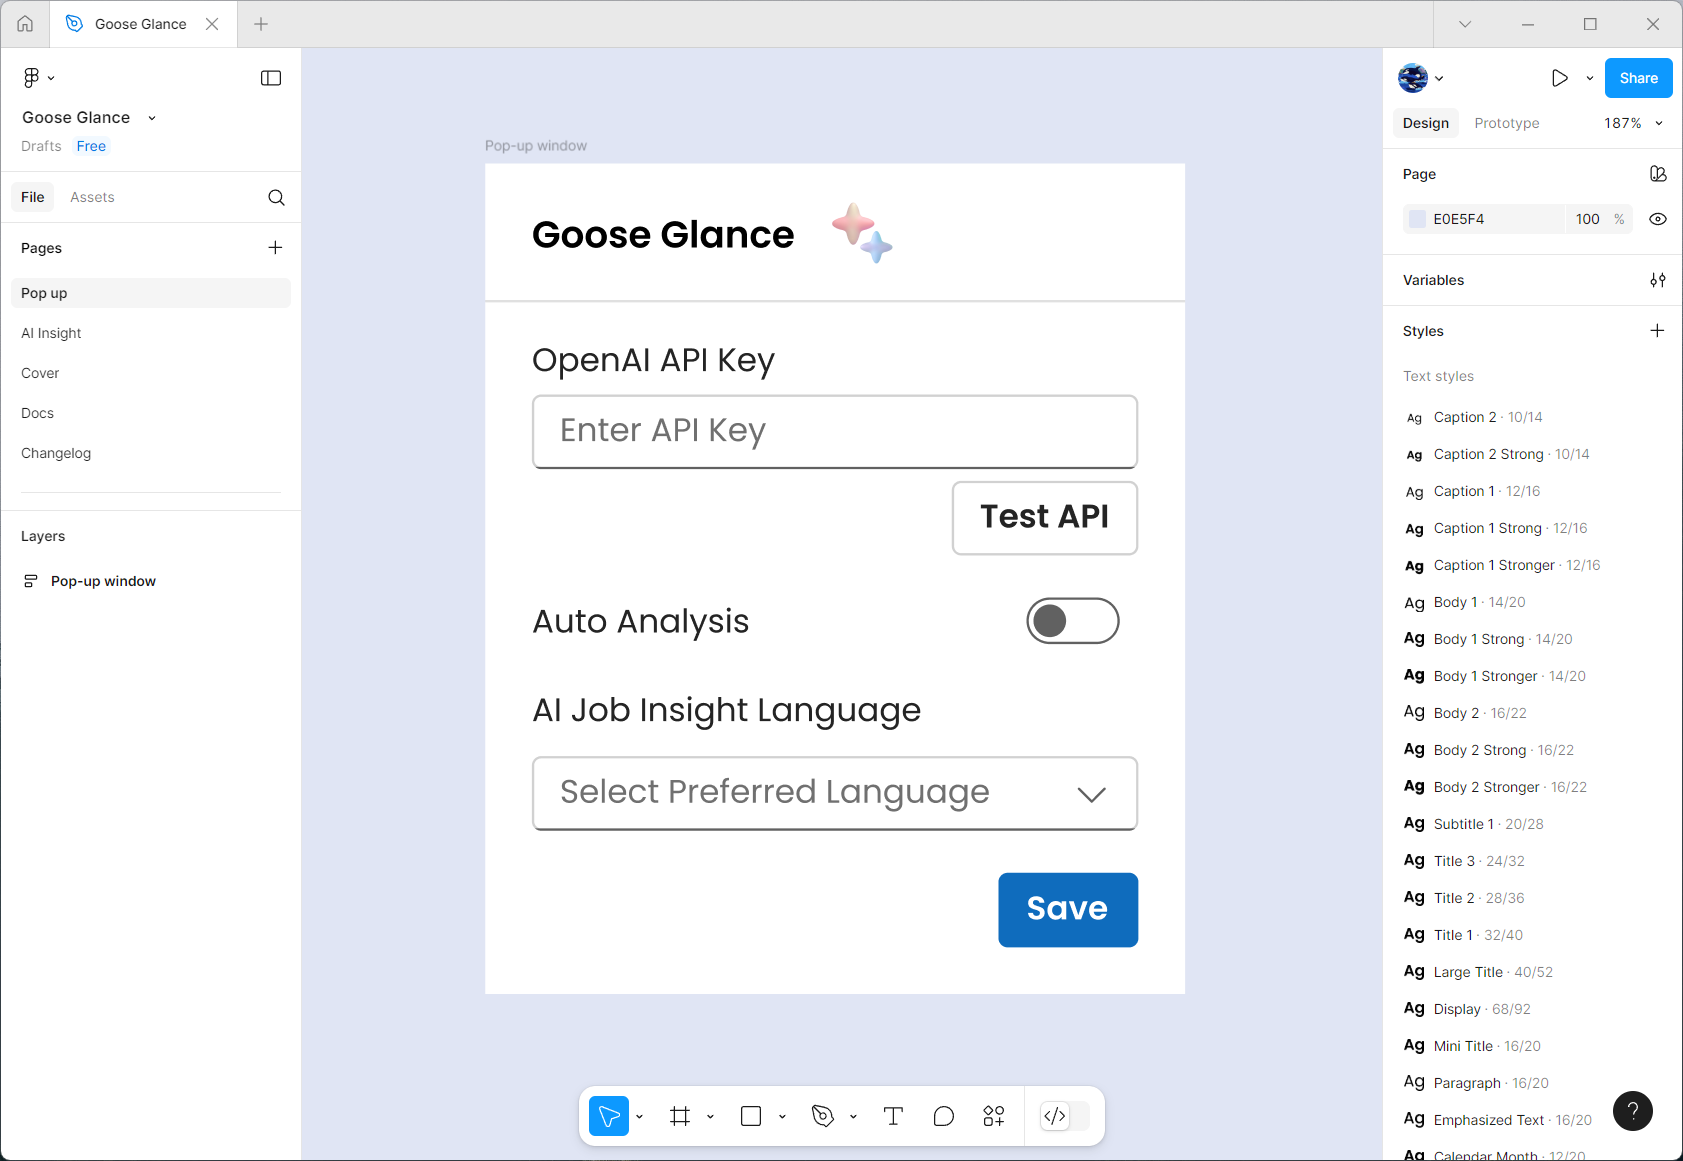Viewport: 1683px width, 1161px height.
Task: Toggle the sidebar panel layout icon
Action: coord(271,78)
